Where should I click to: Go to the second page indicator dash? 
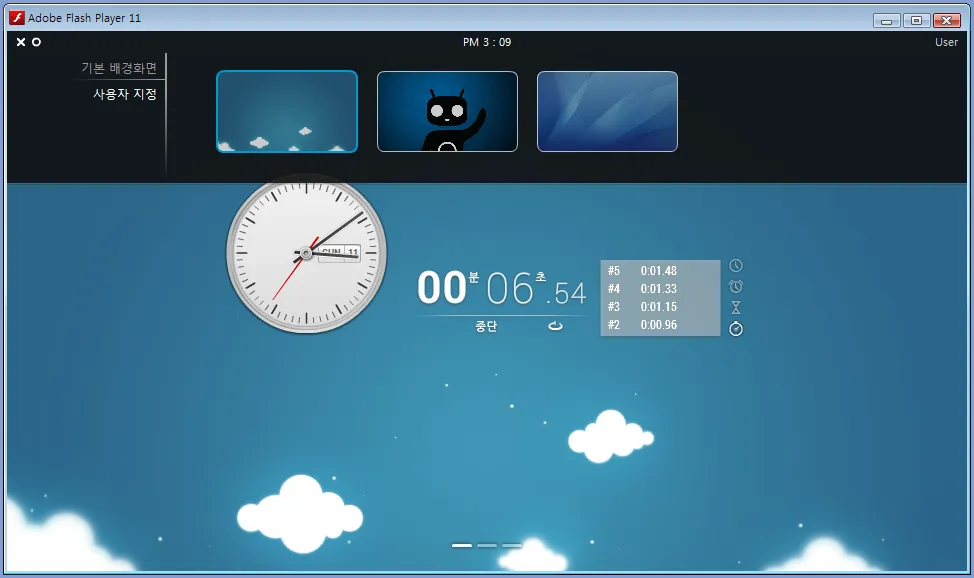pos(487,545)
